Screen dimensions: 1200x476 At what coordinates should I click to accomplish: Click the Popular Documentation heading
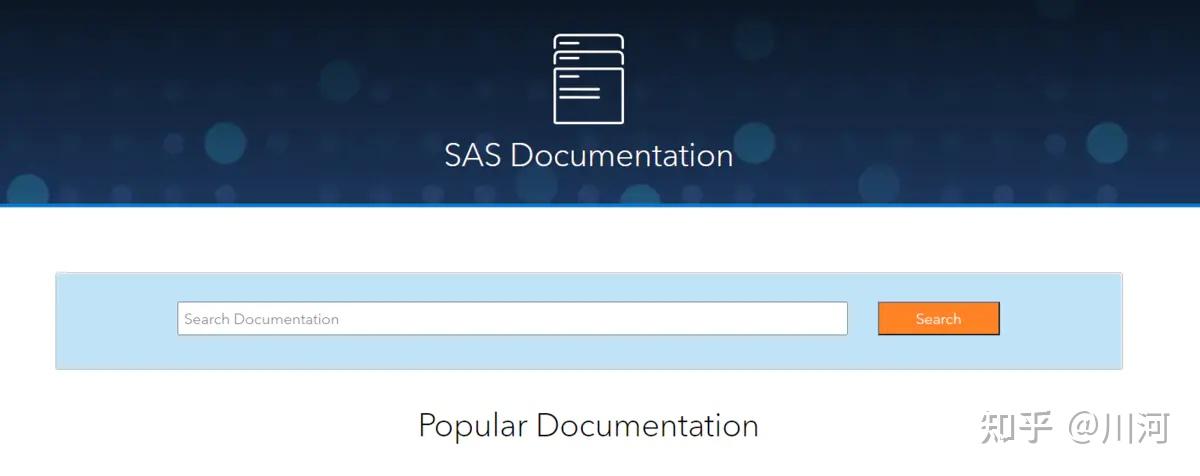[x=588, y=426]
